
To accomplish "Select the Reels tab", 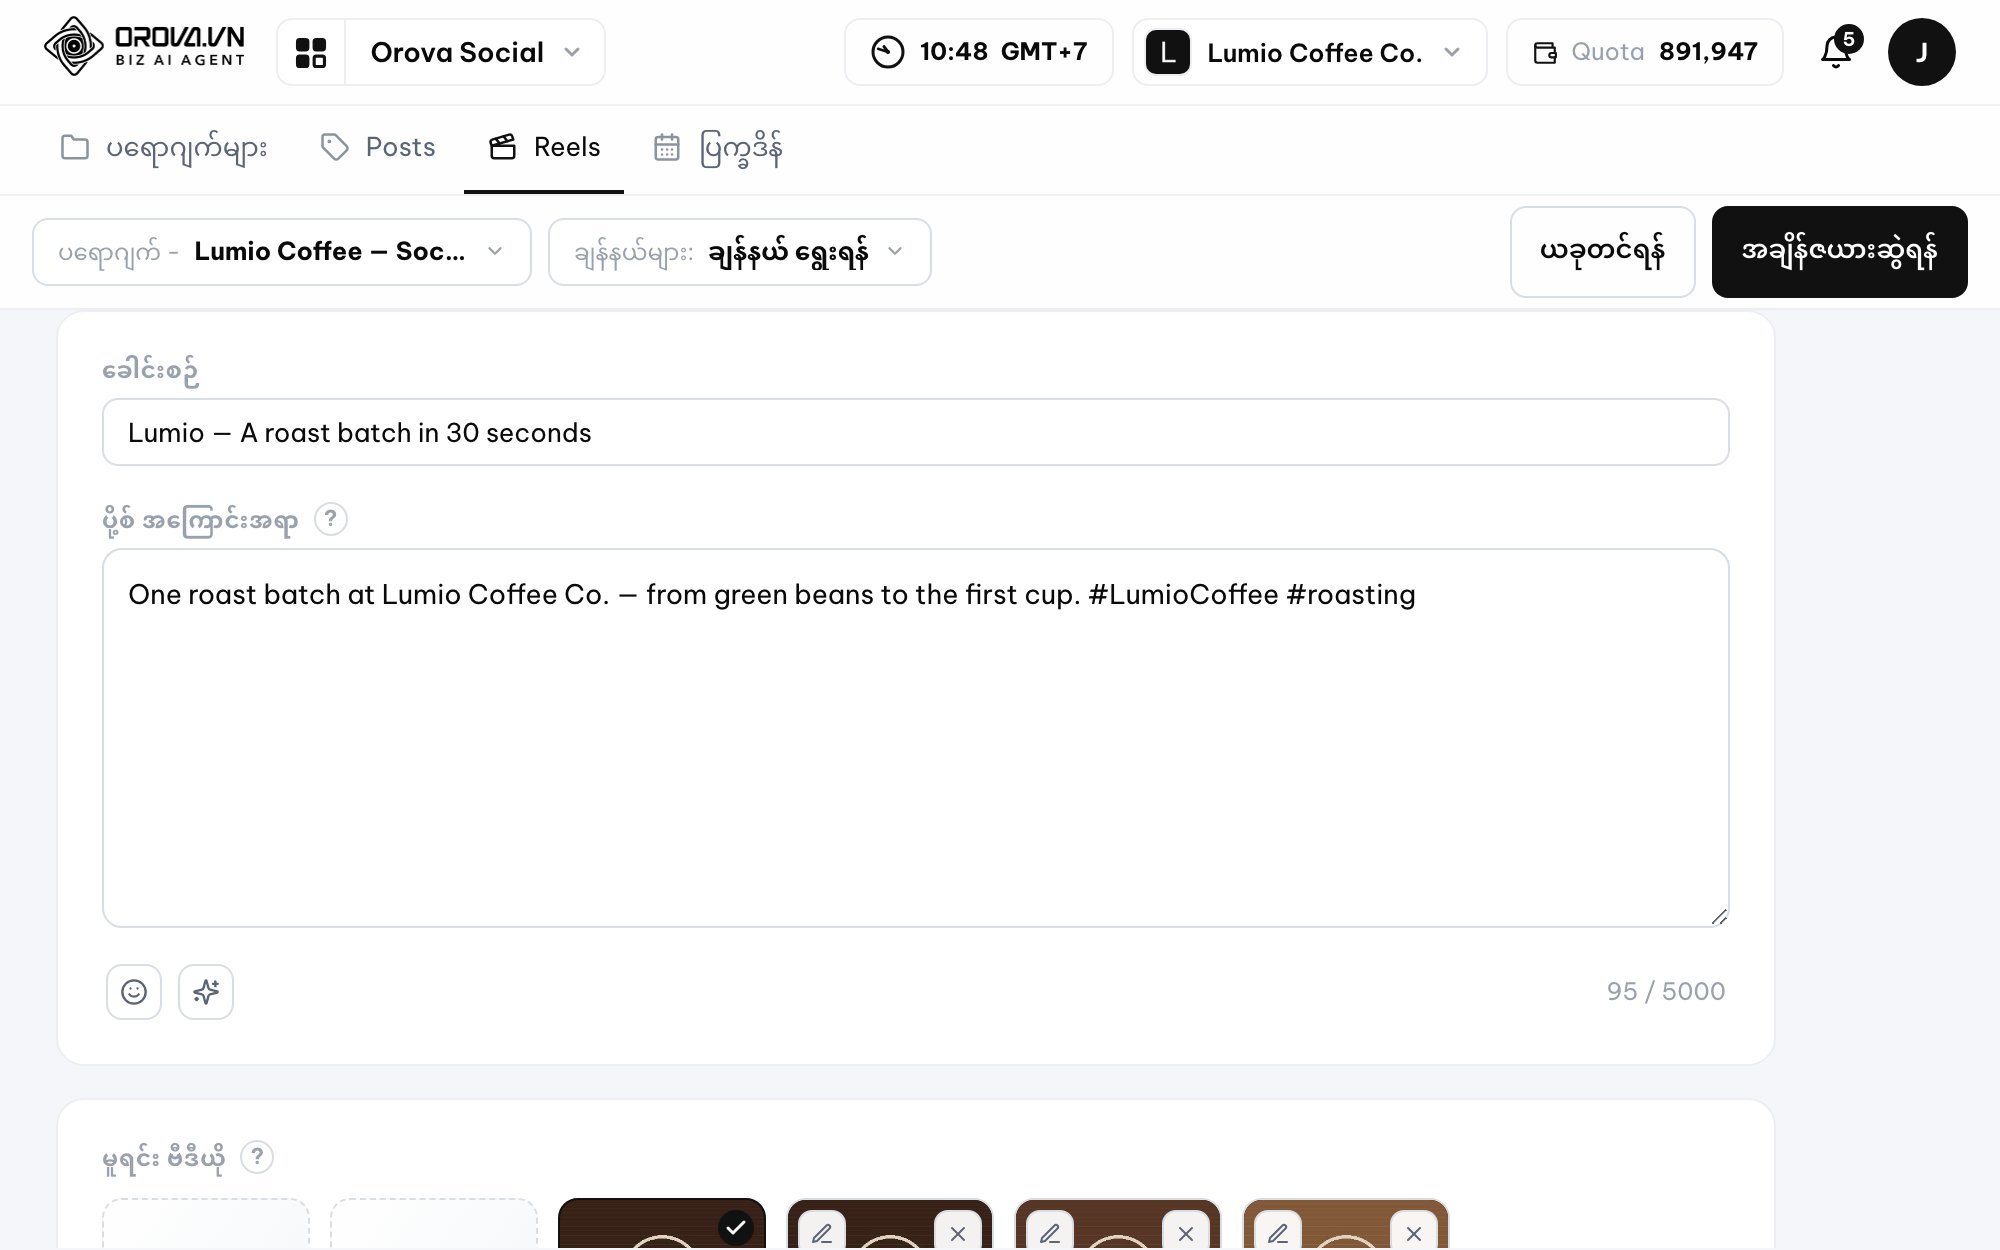I will tap(544, 148).
